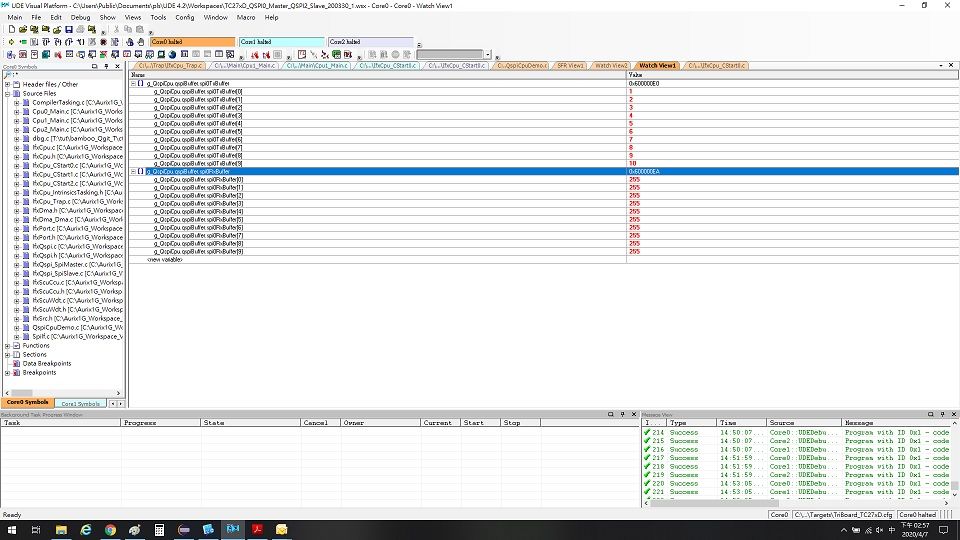Viewport: 960px width, 540px height.
Task: Switch to the Core1 halted core button
Action: [x=281, y=42]
